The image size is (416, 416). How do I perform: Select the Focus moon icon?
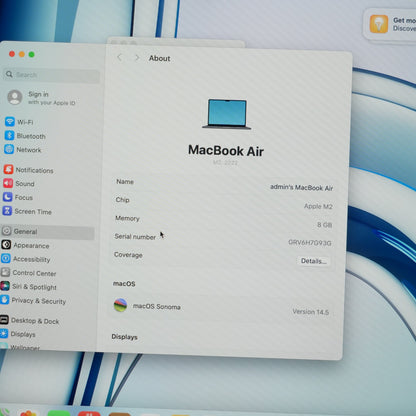click(7, 197)
